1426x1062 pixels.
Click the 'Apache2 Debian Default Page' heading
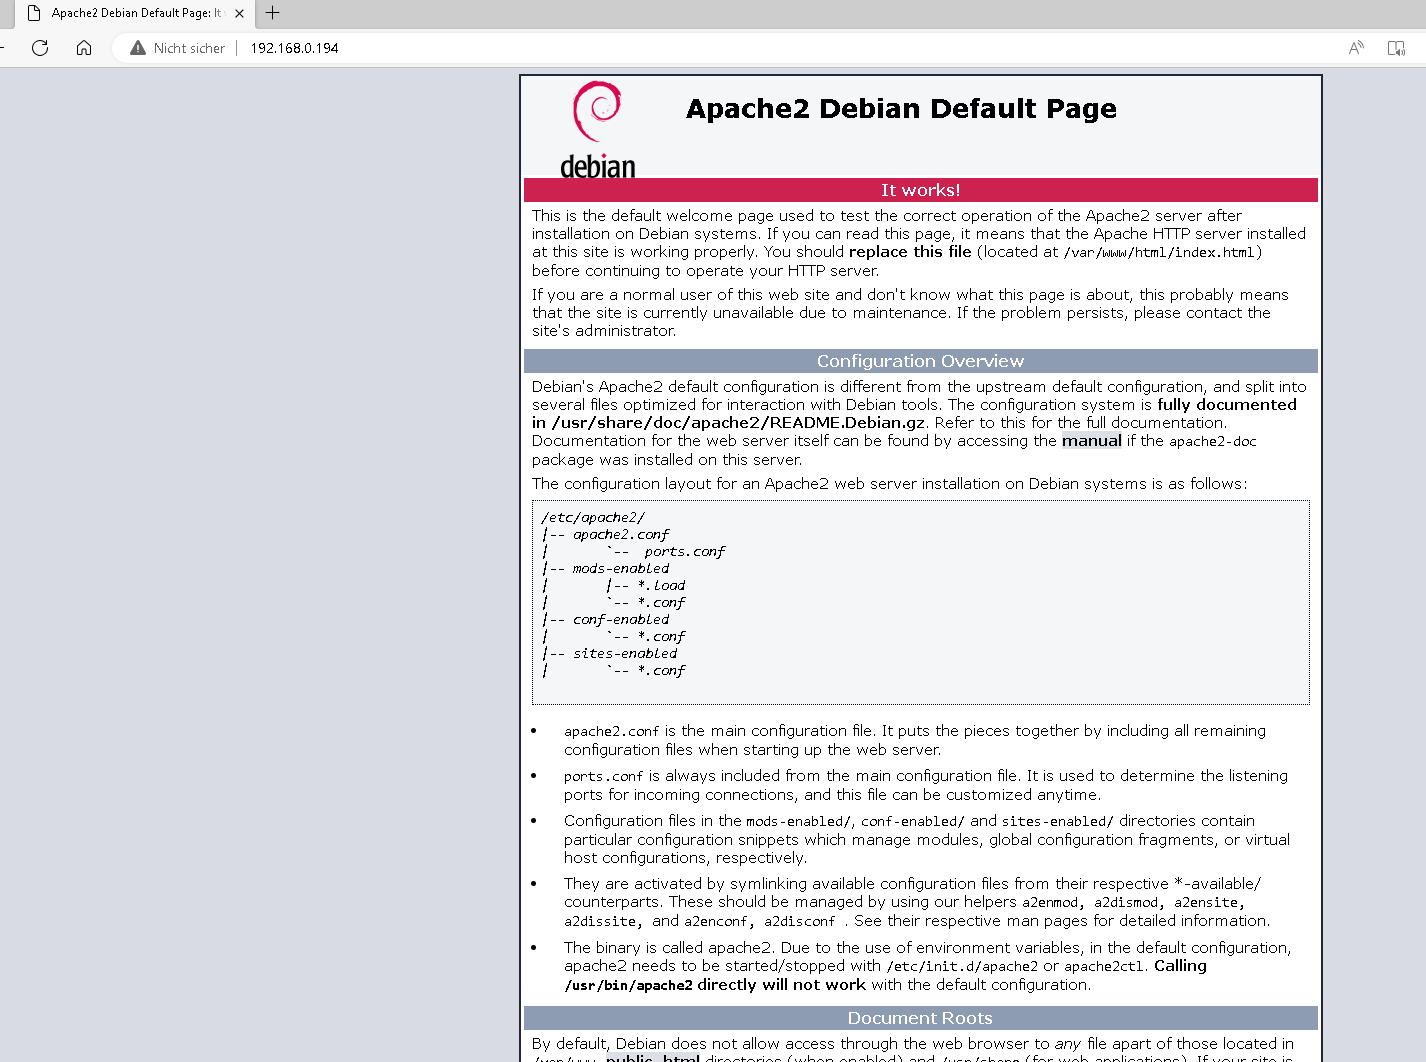901,108
